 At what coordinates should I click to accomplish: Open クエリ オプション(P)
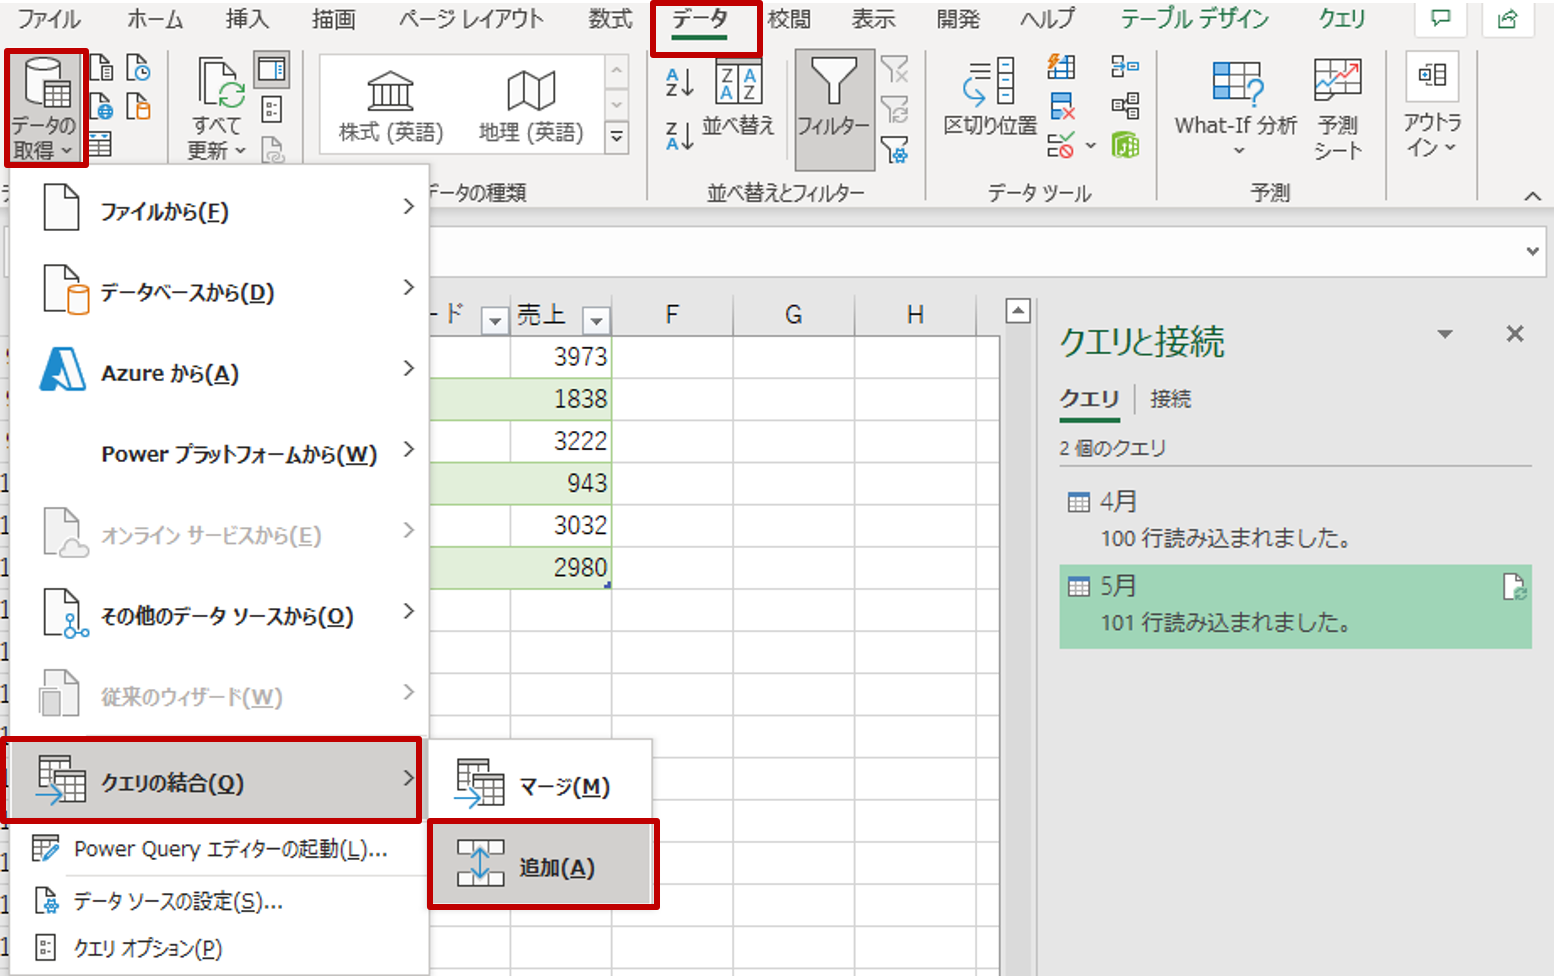pos(219,947)
